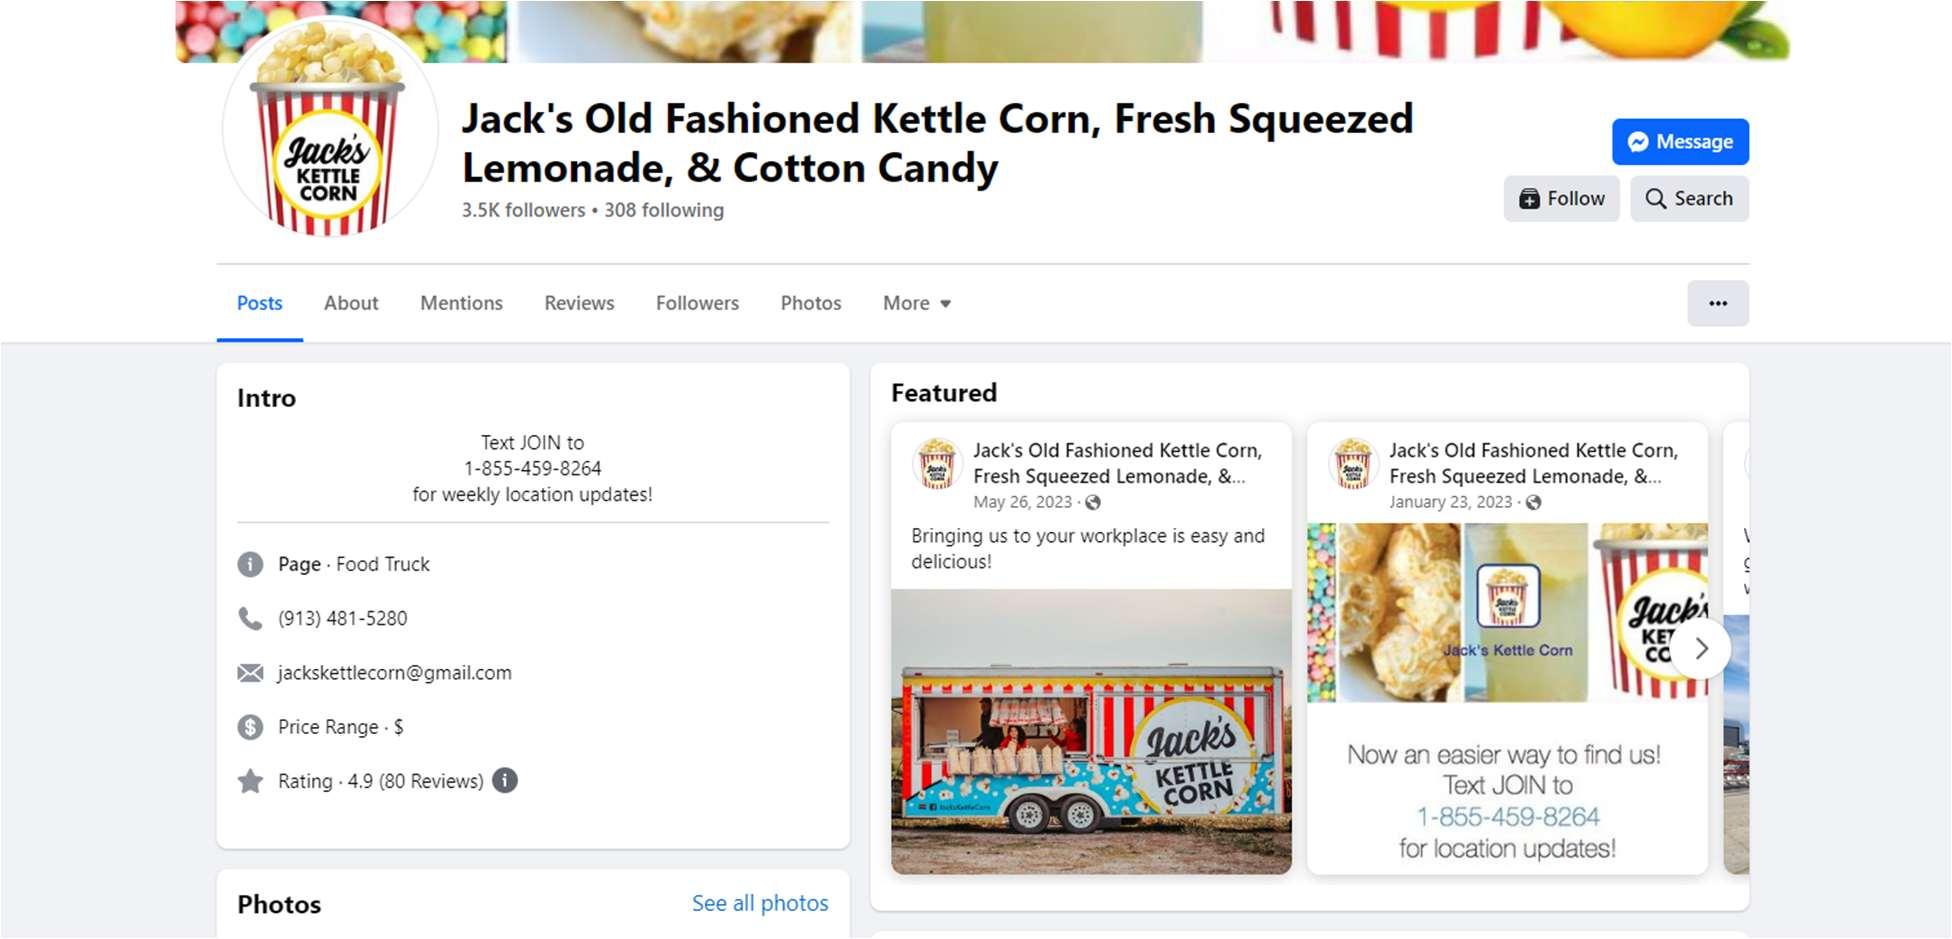Click the Search button

point(1689,198)
